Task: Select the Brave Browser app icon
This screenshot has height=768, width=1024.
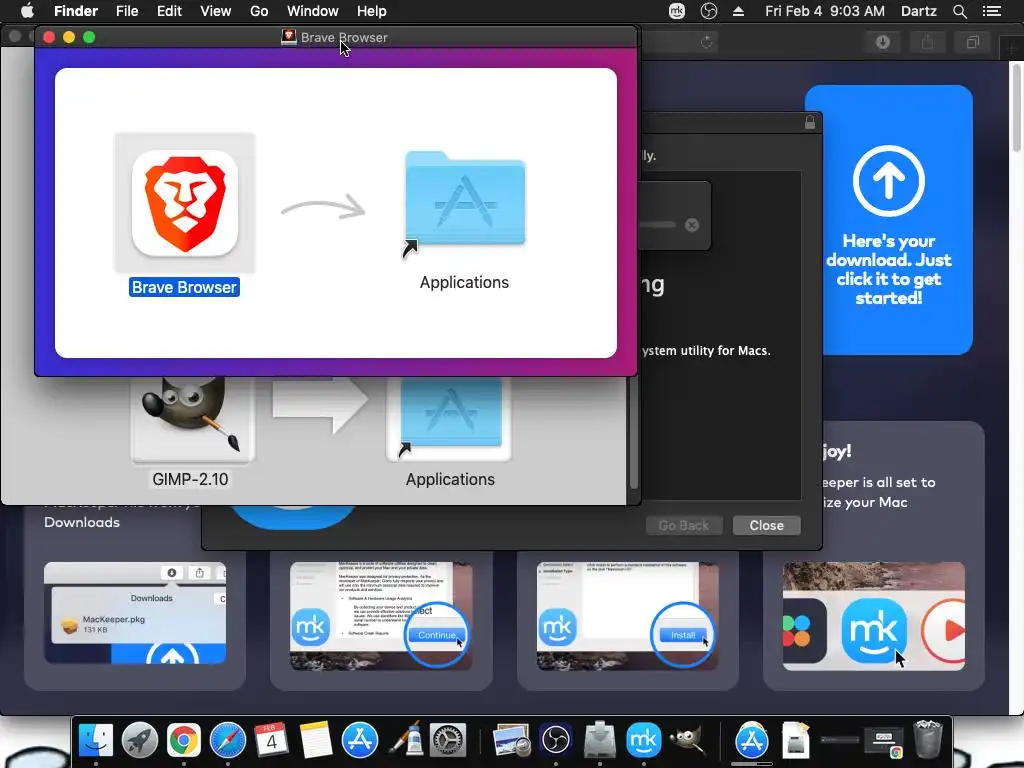Action: pyautogui.click(x=185, y=202)
